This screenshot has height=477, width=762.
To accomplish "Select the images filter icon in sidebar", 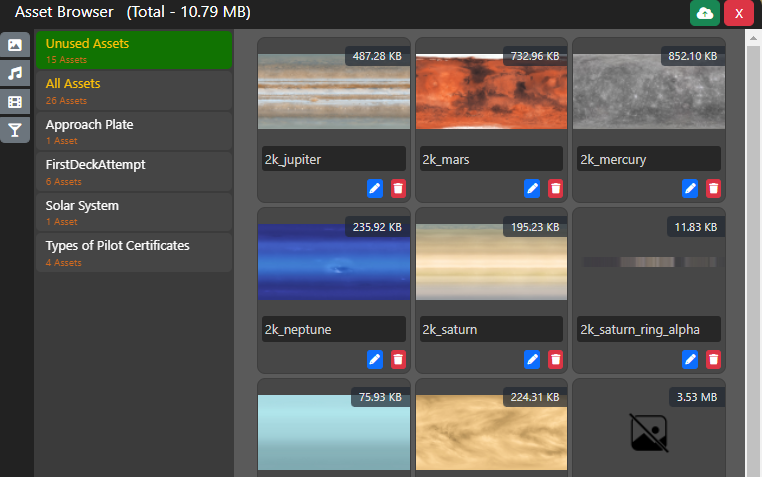I will 15,45.
